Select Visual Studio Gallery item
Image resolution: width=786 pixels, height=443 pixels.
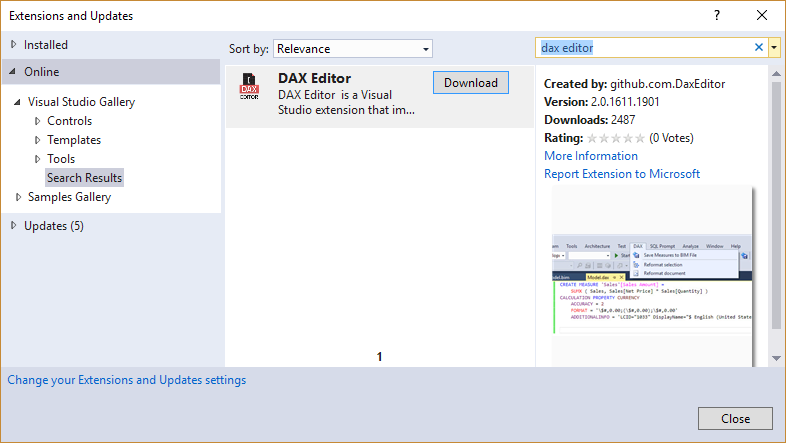click(x=81, y=102)
